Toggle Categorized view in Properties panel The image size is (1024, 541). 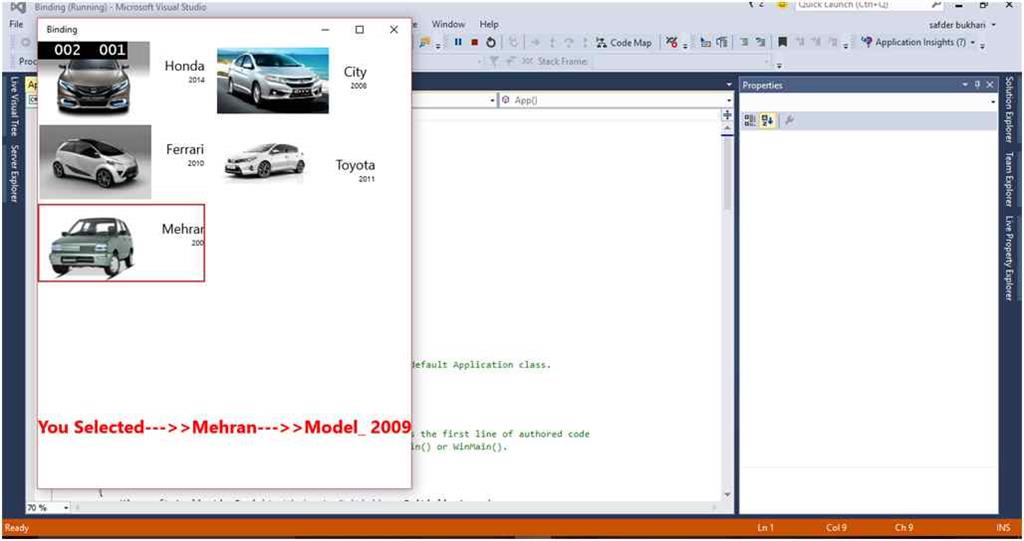[750, 120]
